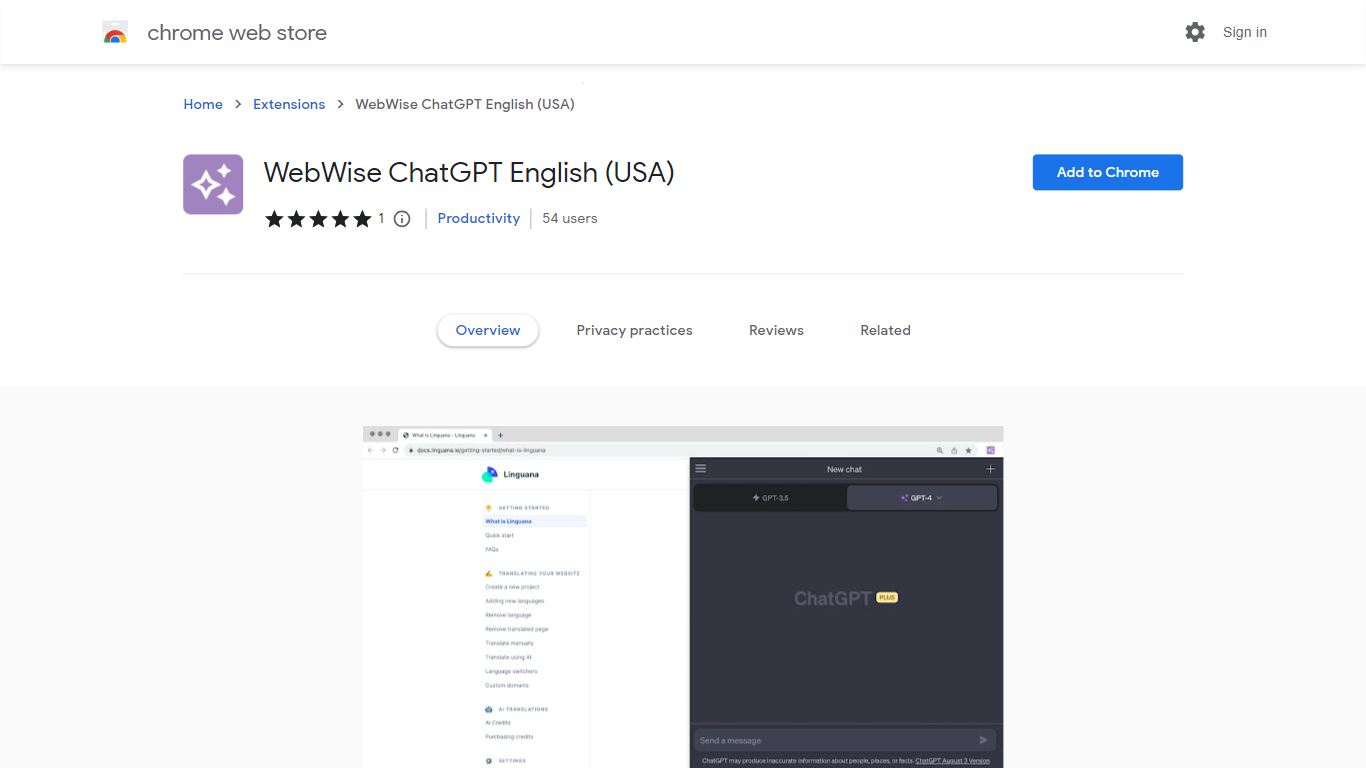Click the Chrome Web Store rainbow logo
1366x768 pixels.
click(115, 33)
